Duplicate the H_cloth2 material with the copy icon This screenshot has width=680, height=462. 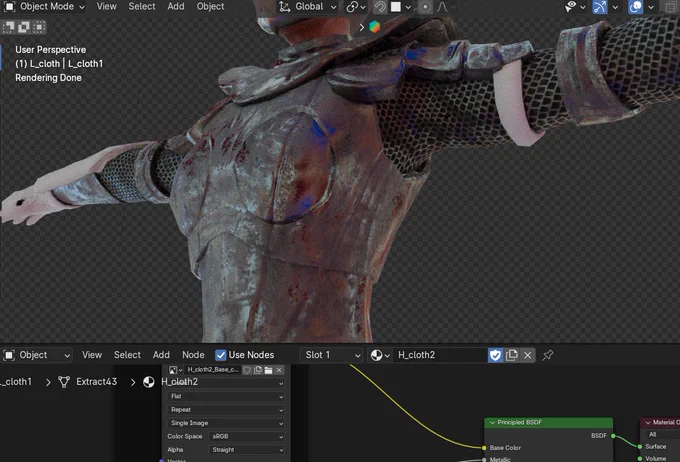tap(512, 355)
